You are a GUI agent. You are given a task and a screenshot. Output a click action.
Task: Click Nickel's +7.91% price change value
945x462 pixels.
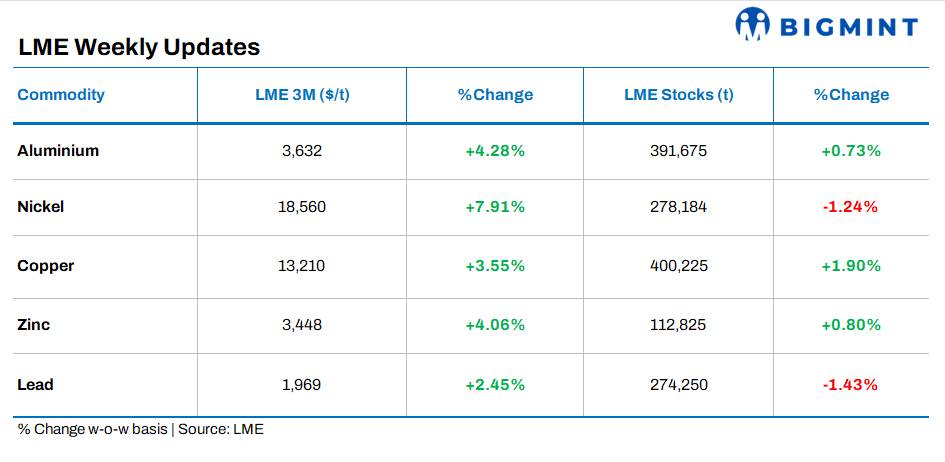[495, 207]
